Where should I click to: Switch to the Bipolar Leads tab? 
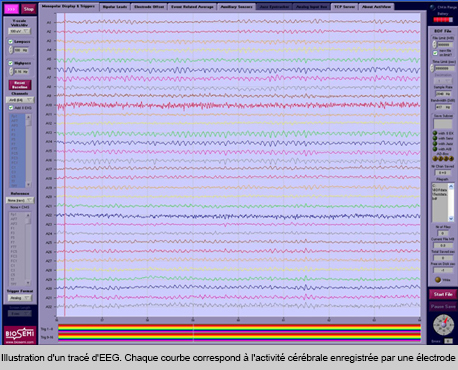point(115,7)
